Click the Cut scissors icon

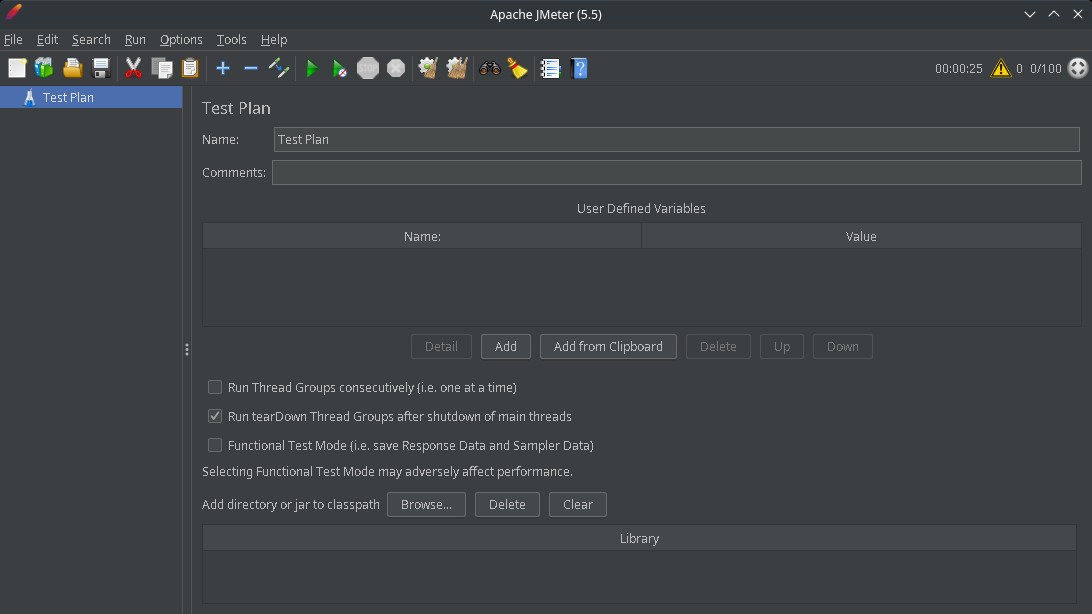pos(133,68)
